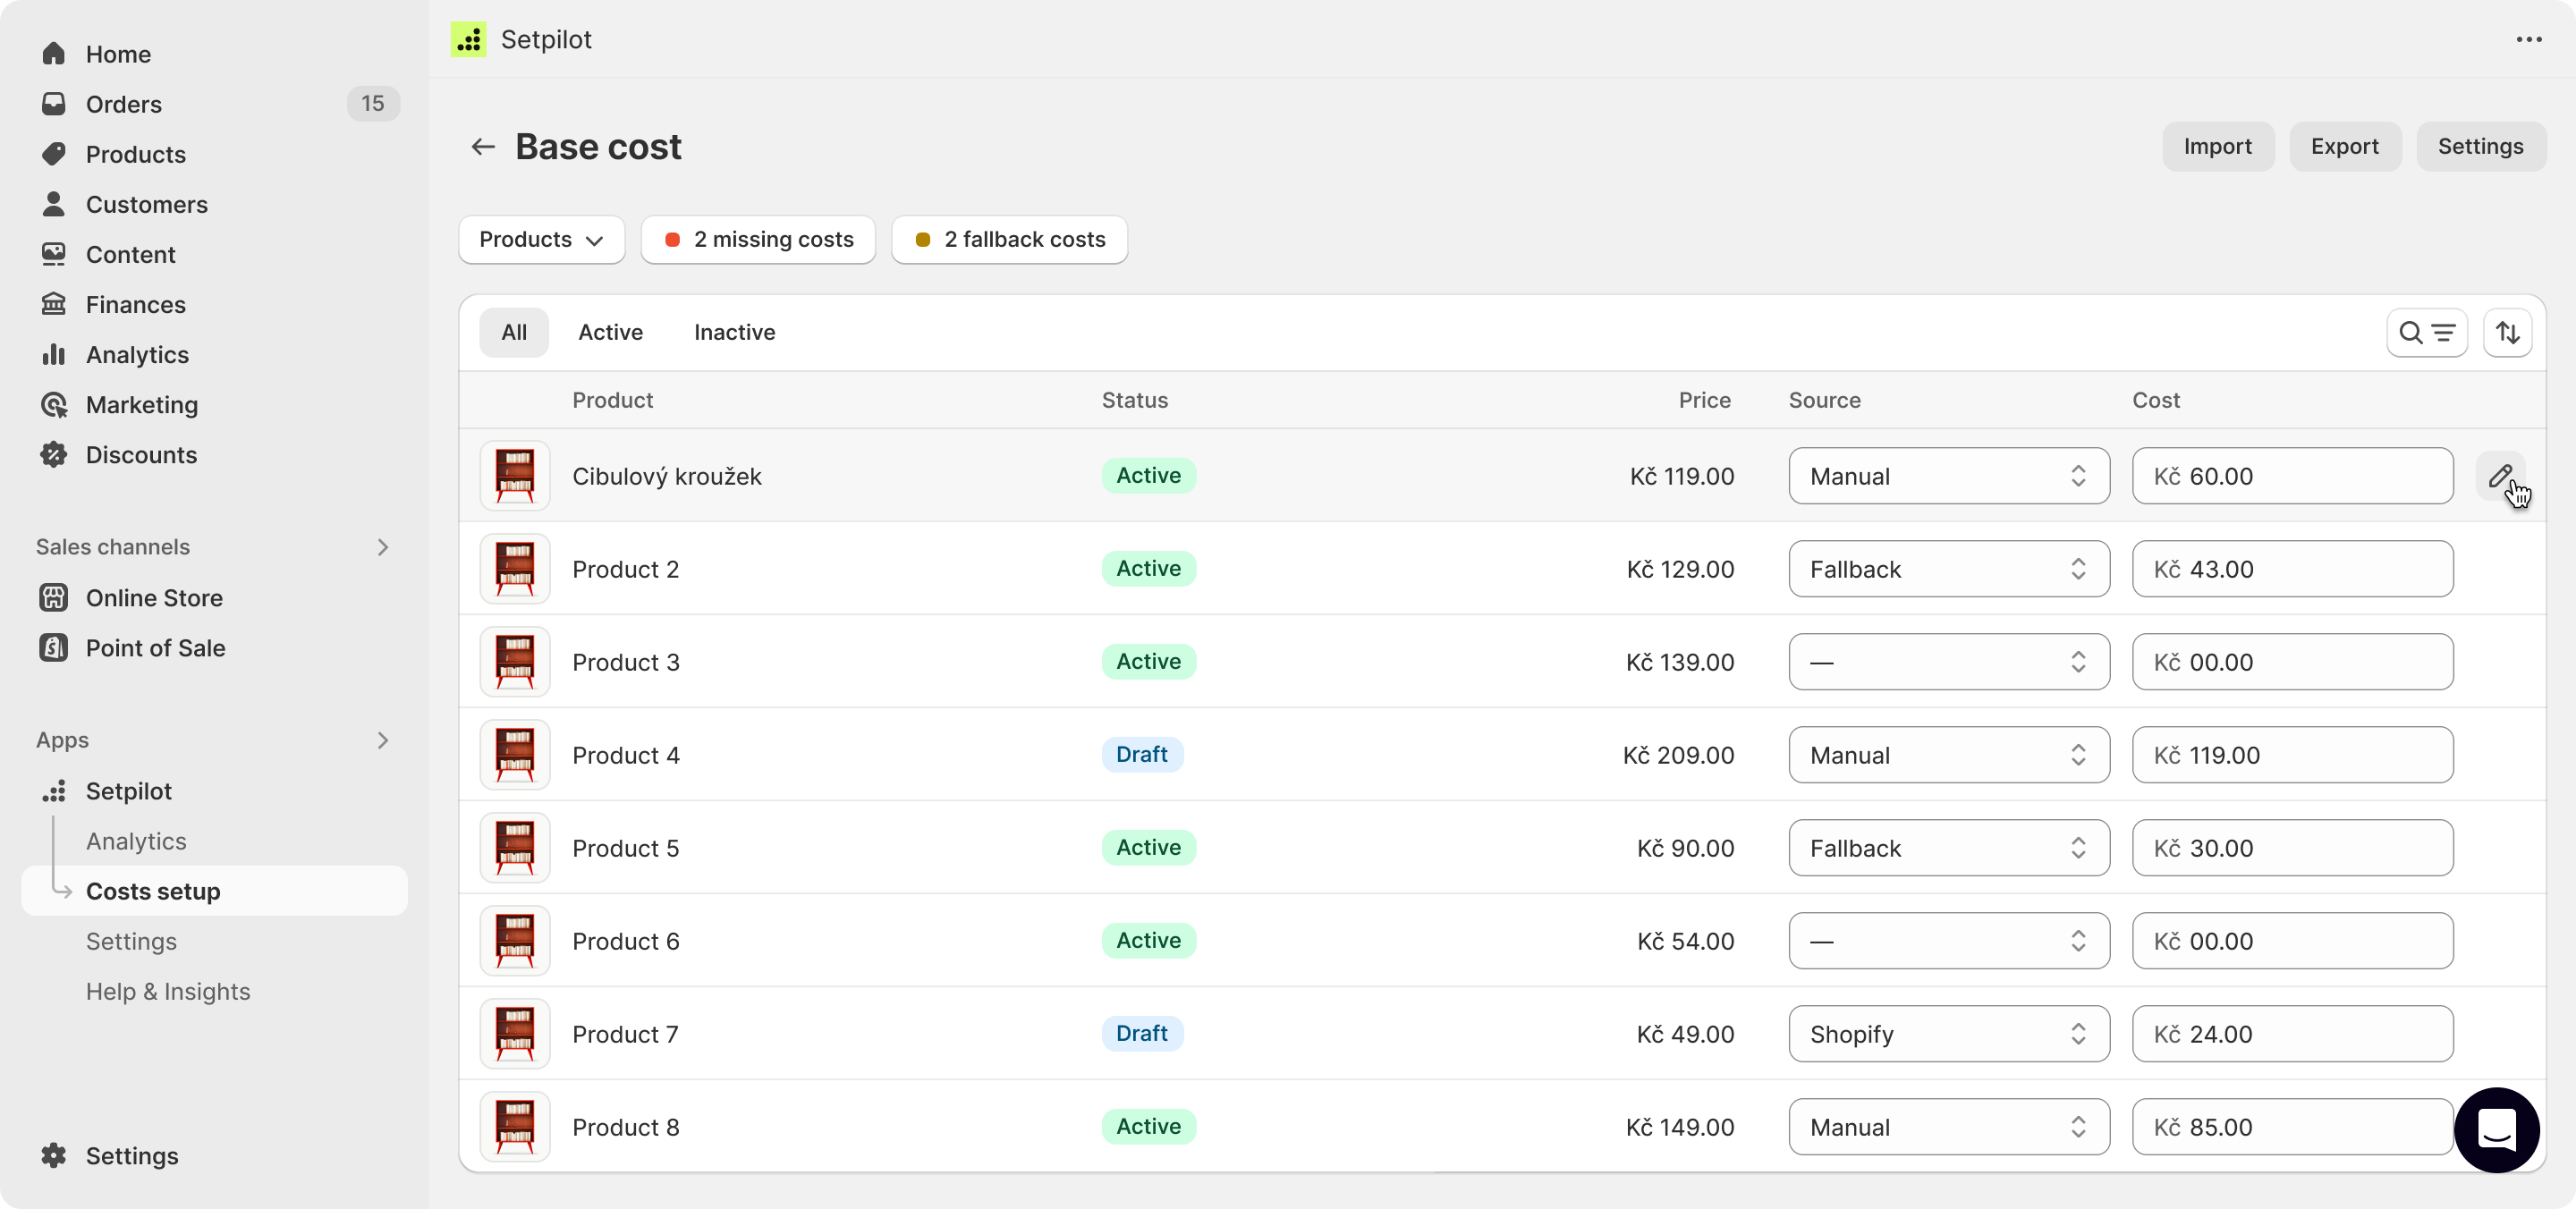Screen dimensions: 2576x1209
Task: Switch to the Active tab
Action: tap(609, 332)
